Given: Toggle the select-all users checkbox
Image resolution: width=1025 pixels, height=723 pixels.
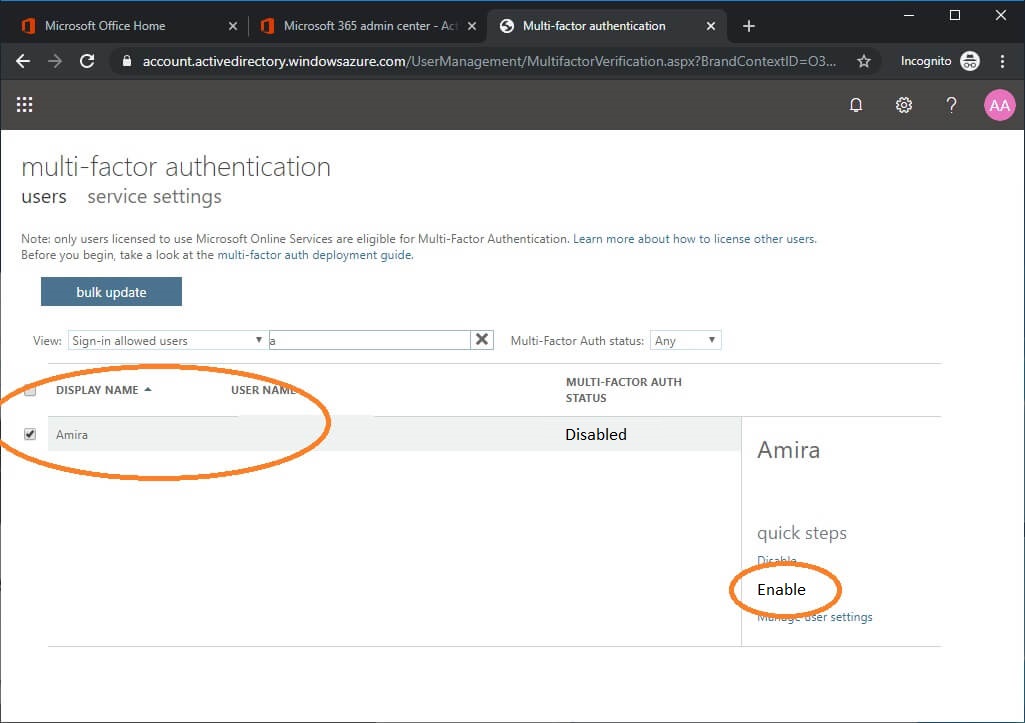Looking at the screenshot, I should 30,391.
